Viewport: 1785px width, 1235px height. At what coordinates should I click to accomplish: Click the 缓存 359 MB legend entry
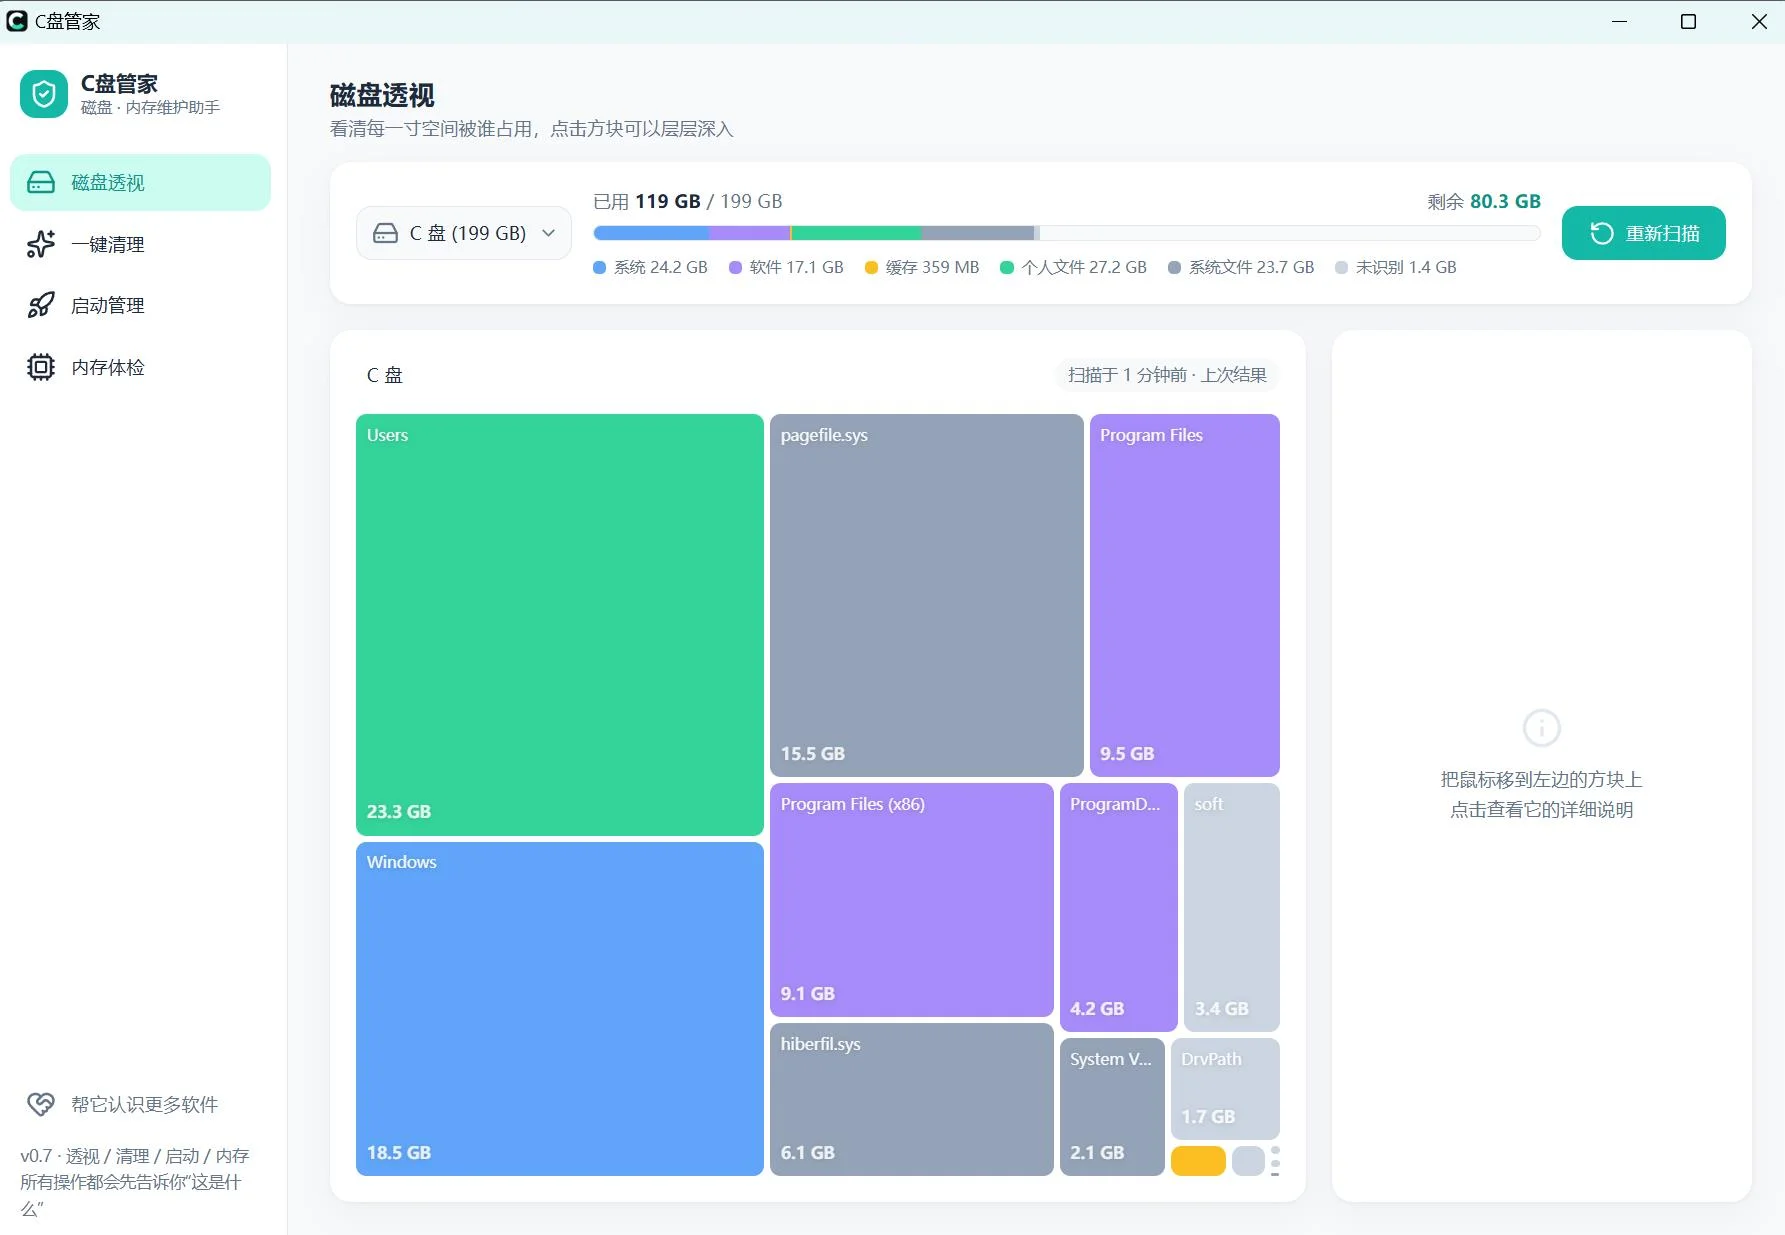pyautogui.click(x=922, y=267)
